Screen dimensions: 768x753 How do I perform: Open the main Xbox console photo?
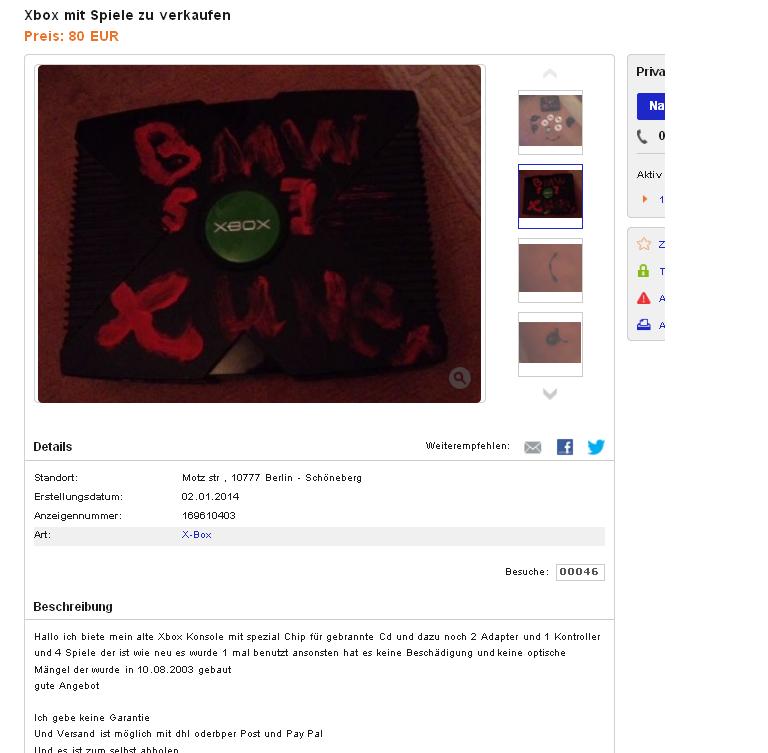(259, 234)
